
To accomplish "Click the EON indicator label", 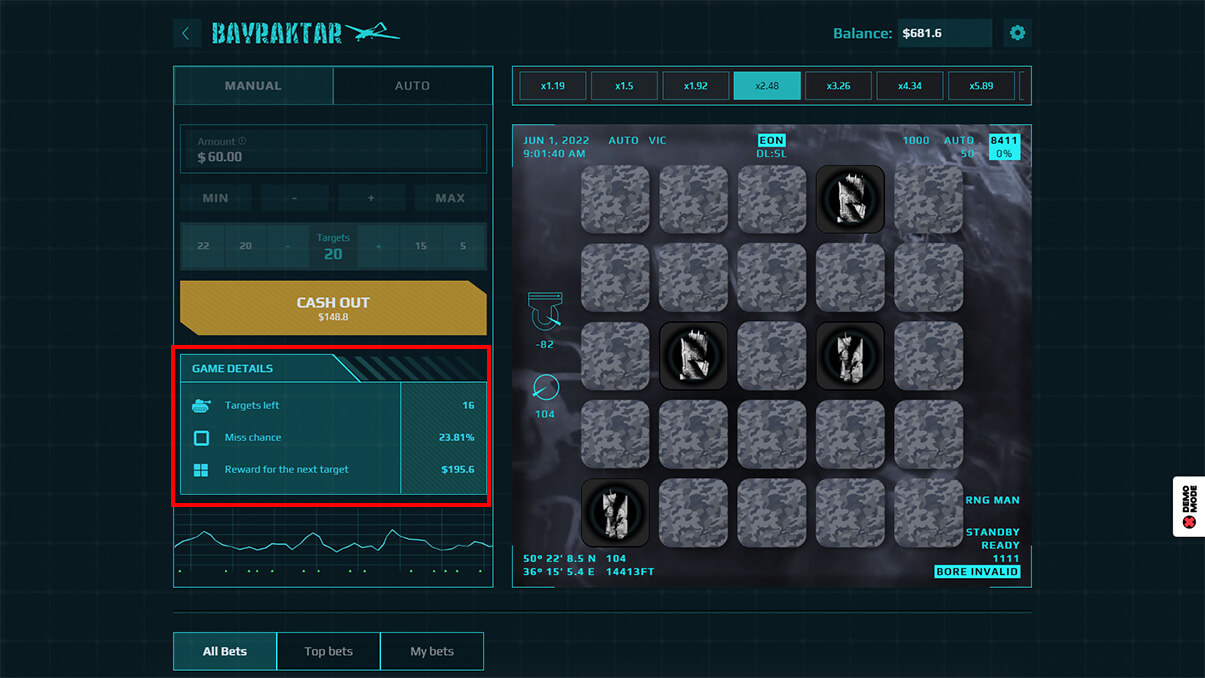I will 771,141.
